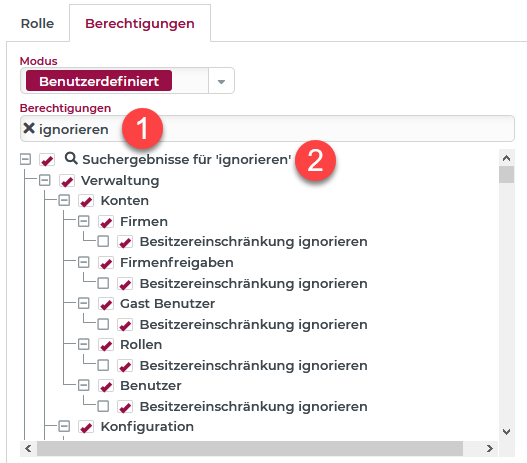Uncheck the Gast Benutzer checkbox

click(106, 304)
